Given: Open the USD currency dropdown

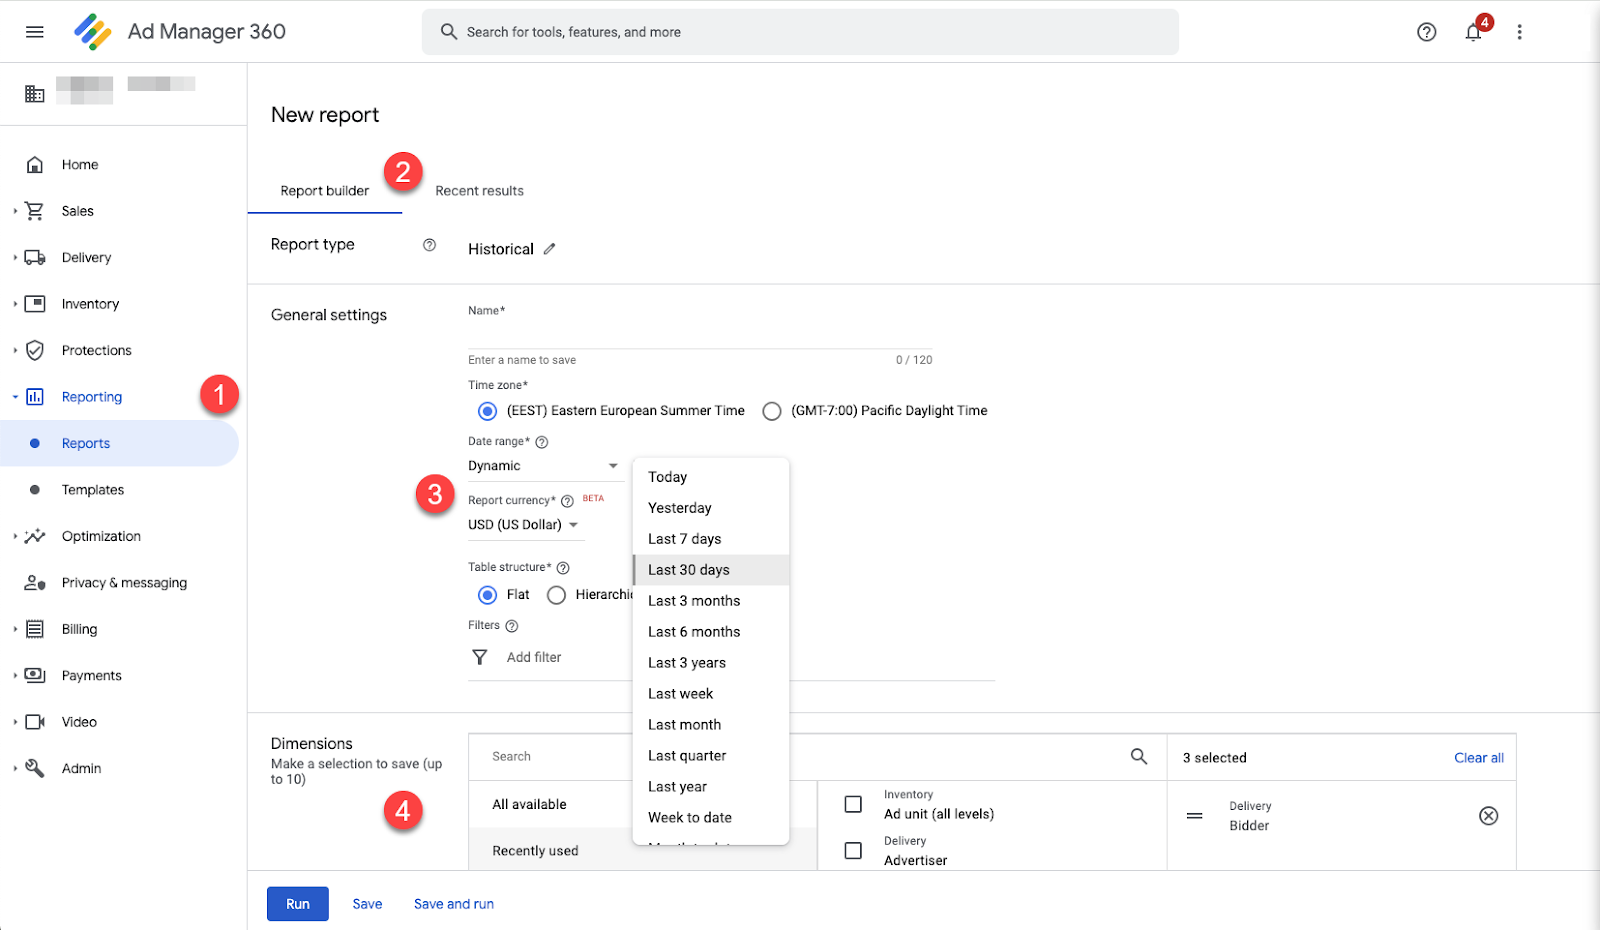Looking at the screenshot, I should tap(525, 525).
